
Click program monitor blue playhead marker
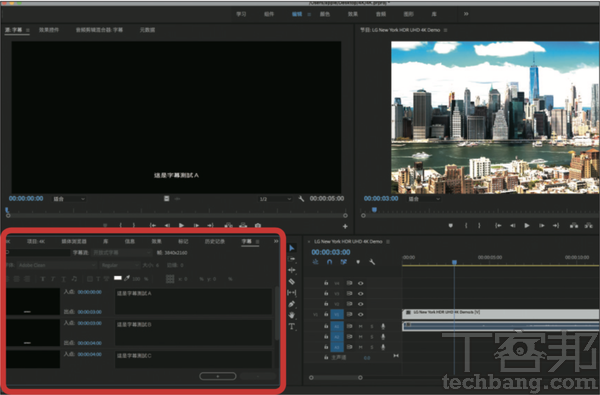(x=374, y=210)
